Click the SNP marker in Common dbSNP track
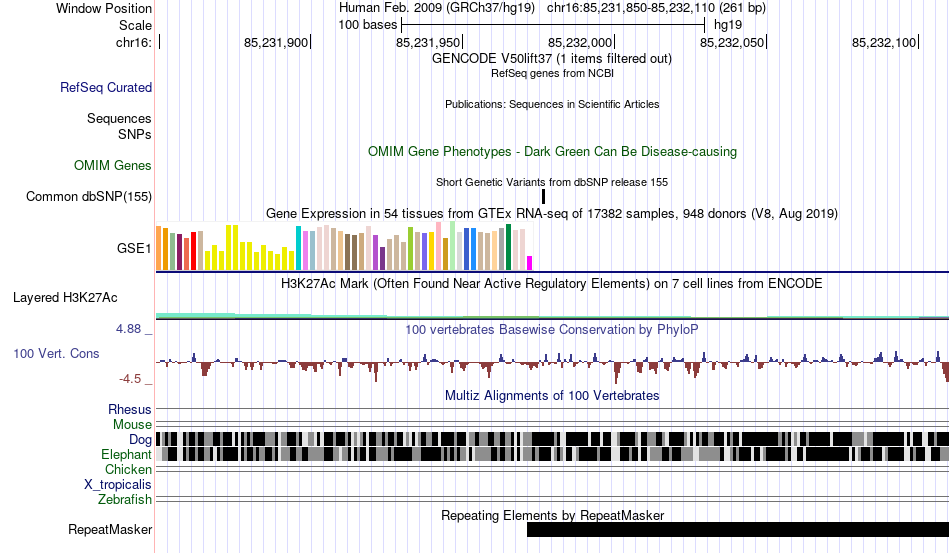The image size is (950, 553). 543,196
